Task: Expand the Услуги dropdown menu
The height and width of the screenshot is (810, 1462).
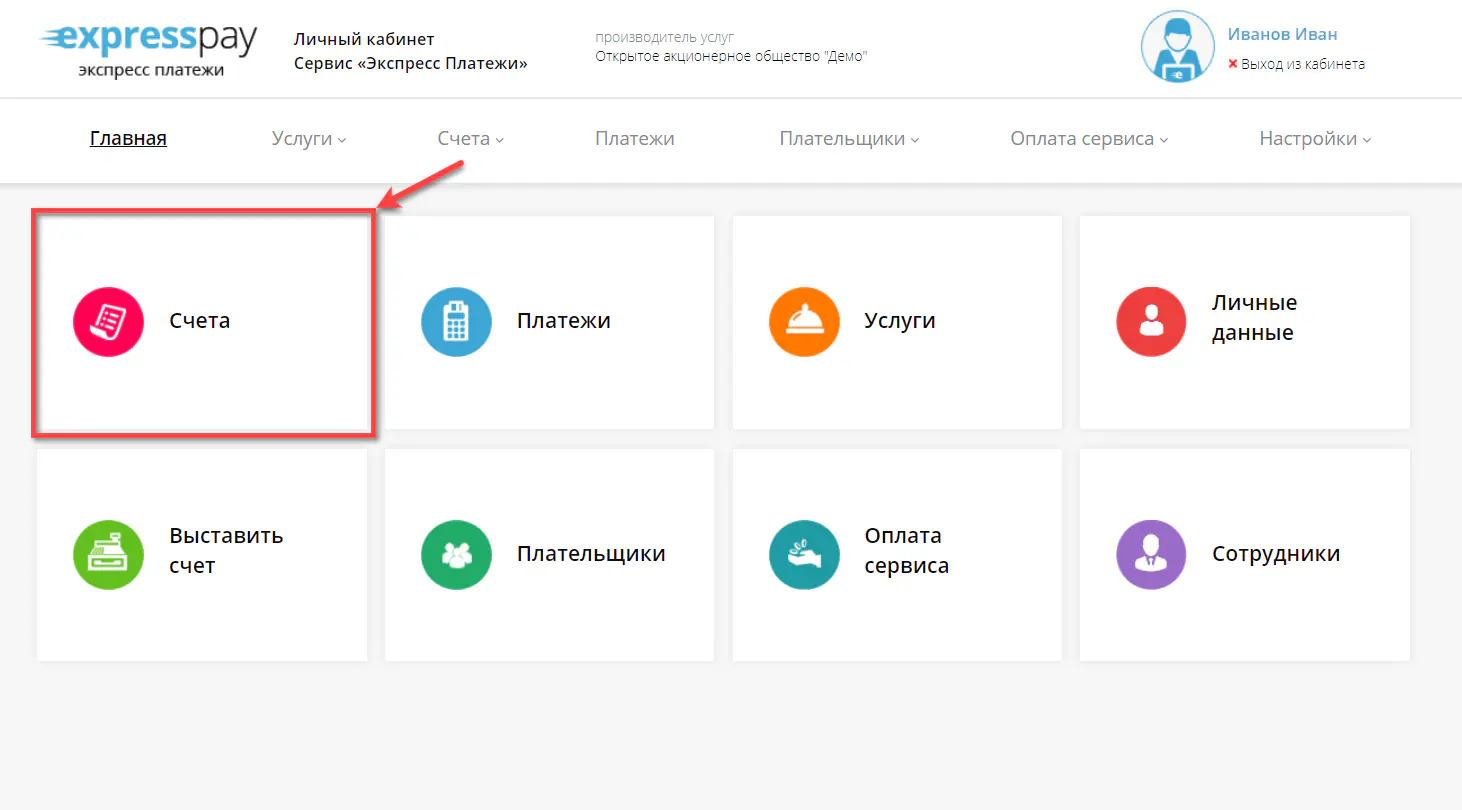Action: [308, 139]
